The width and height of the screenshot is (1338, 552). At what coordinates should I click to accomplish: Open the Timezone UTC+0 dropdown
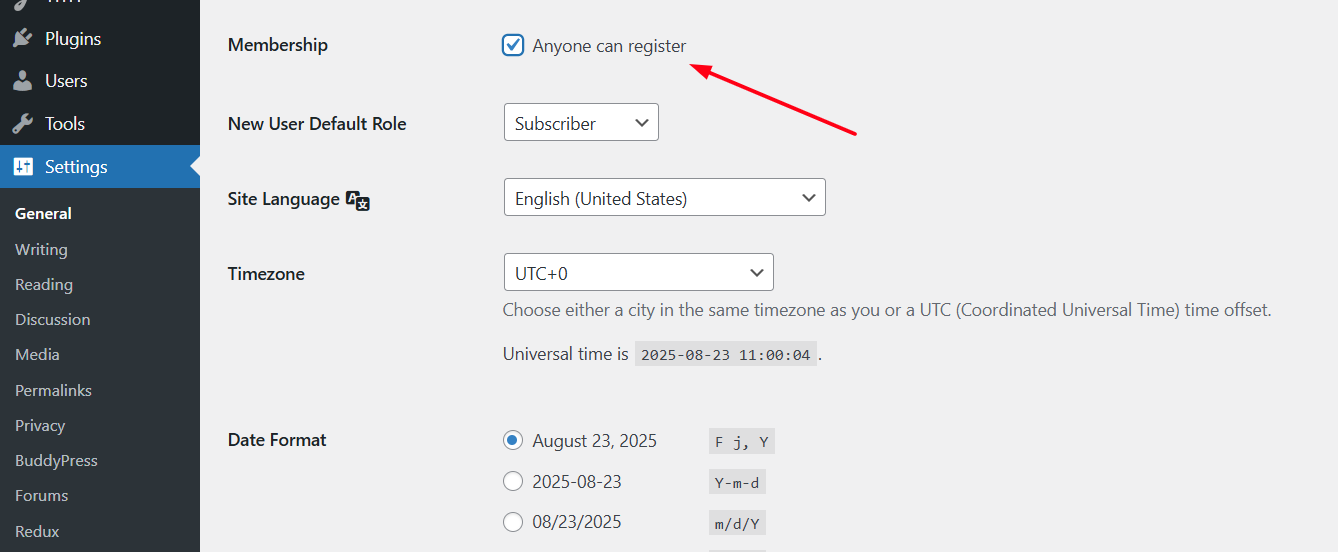tap(638, 273)
